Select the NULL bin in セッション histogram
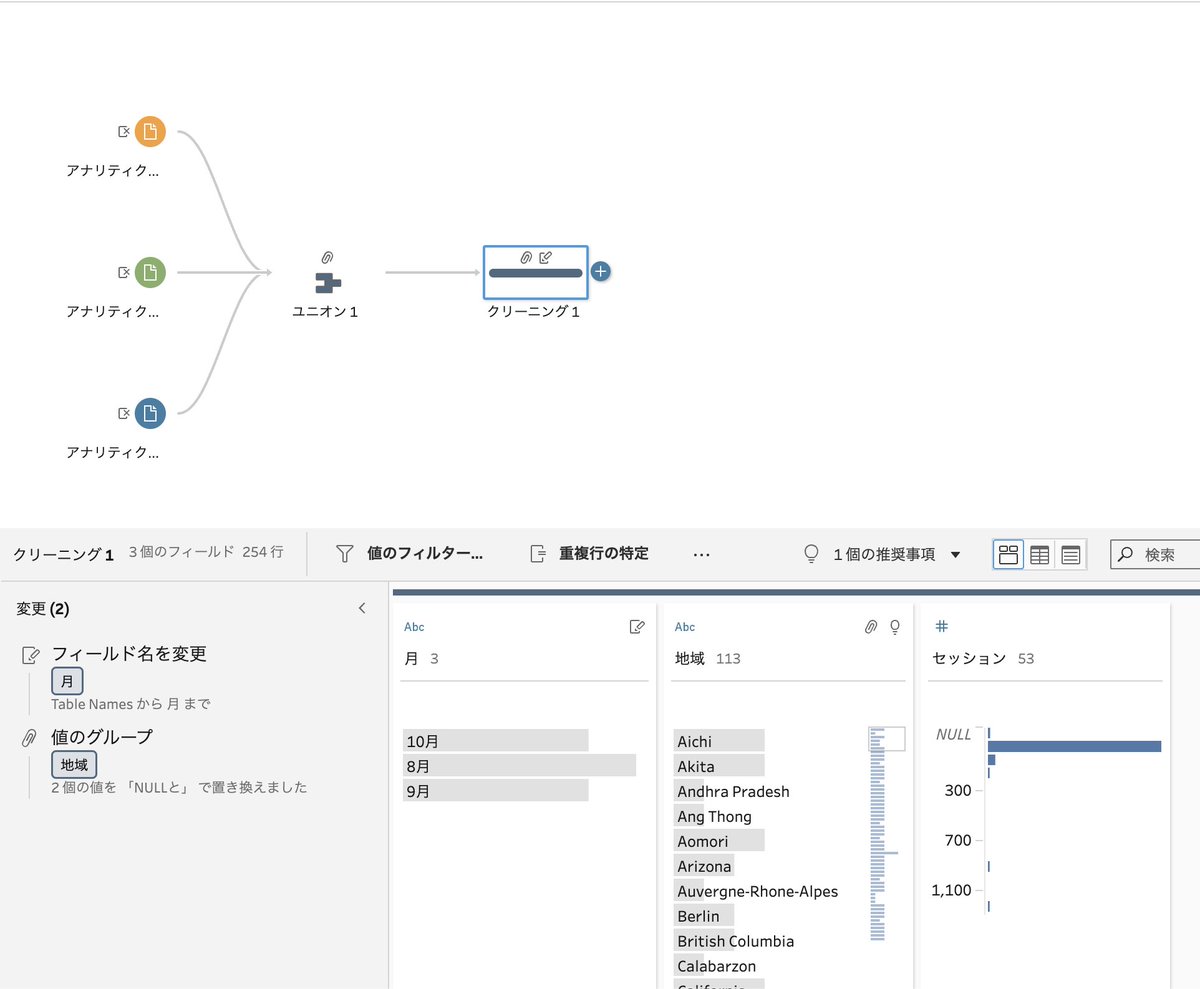1200x989 pixels. [x=989, y=734]
